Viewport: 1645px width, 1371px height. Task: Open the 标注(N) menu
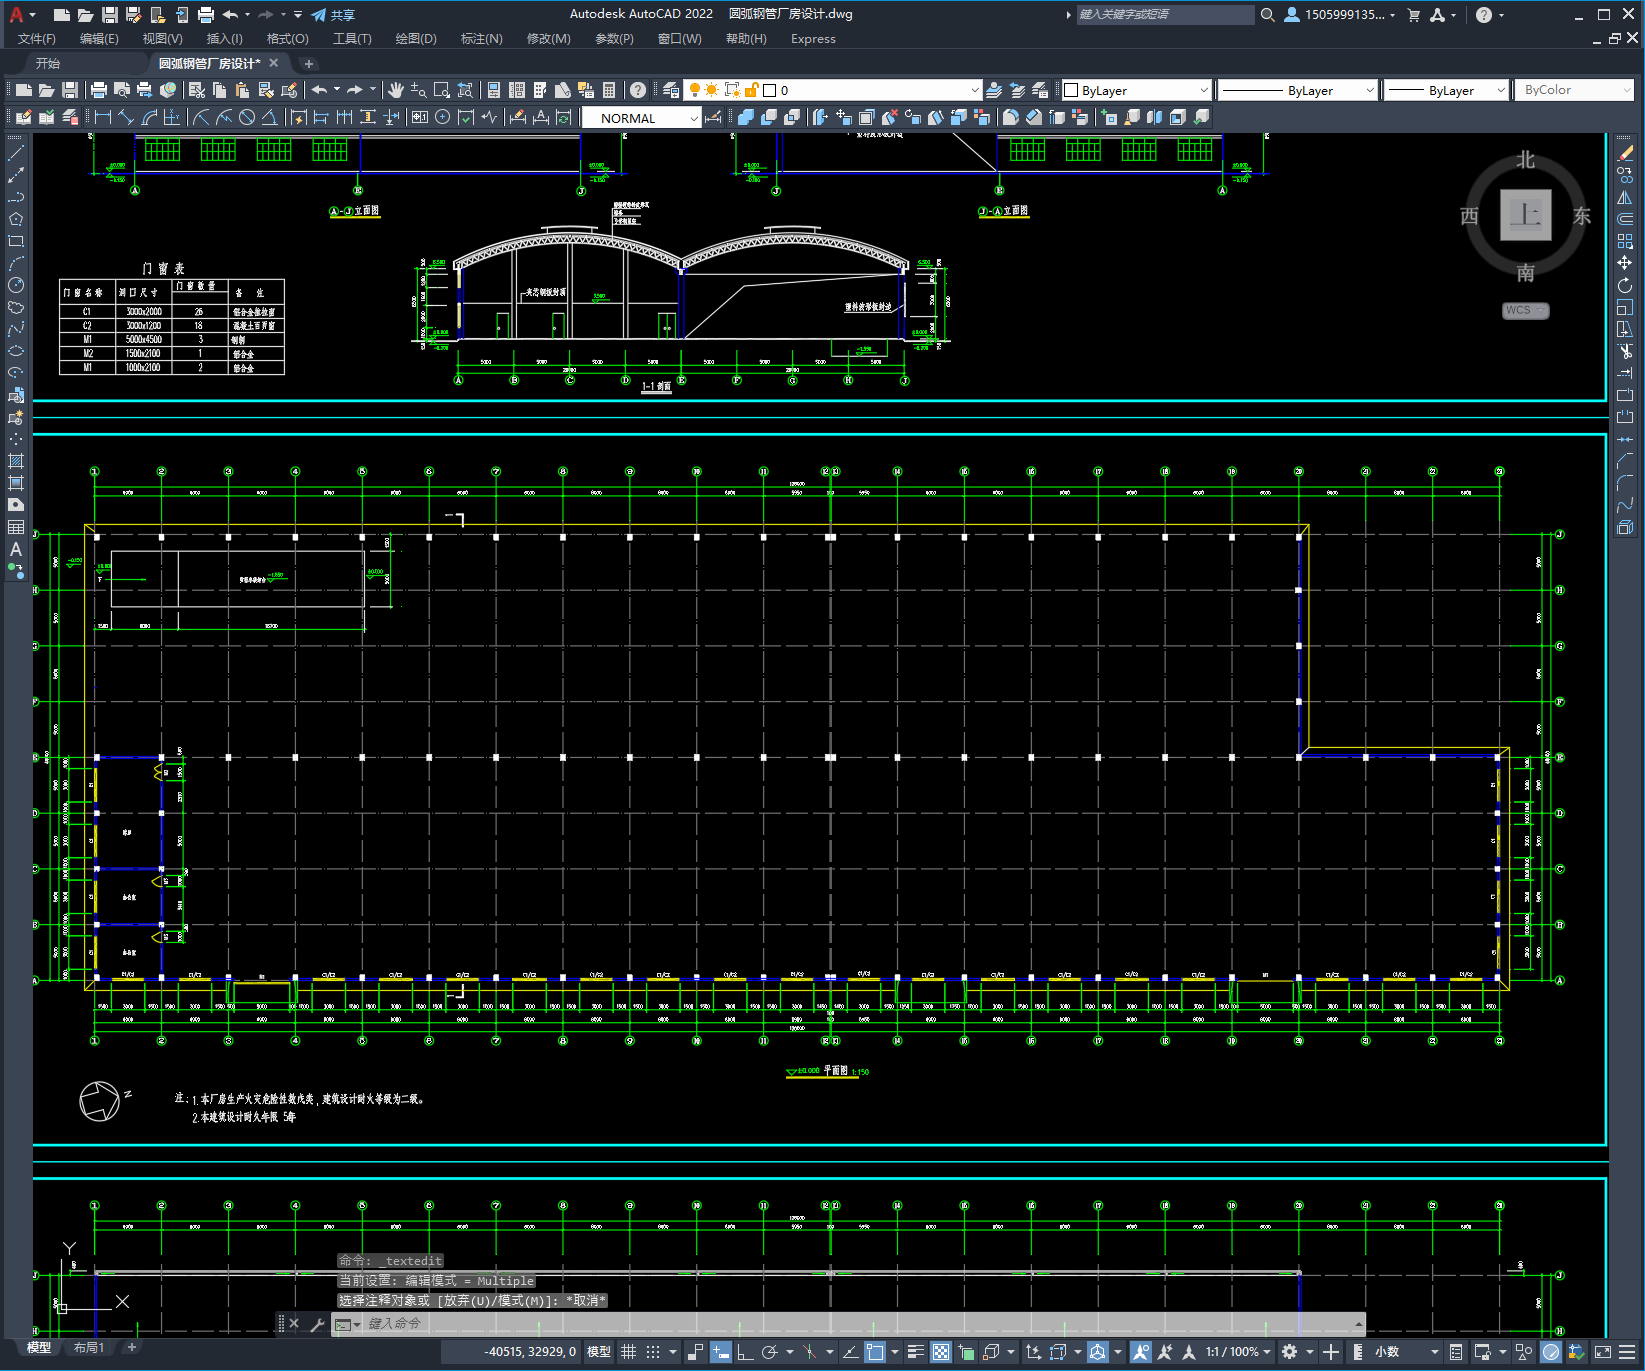(481, 39)
